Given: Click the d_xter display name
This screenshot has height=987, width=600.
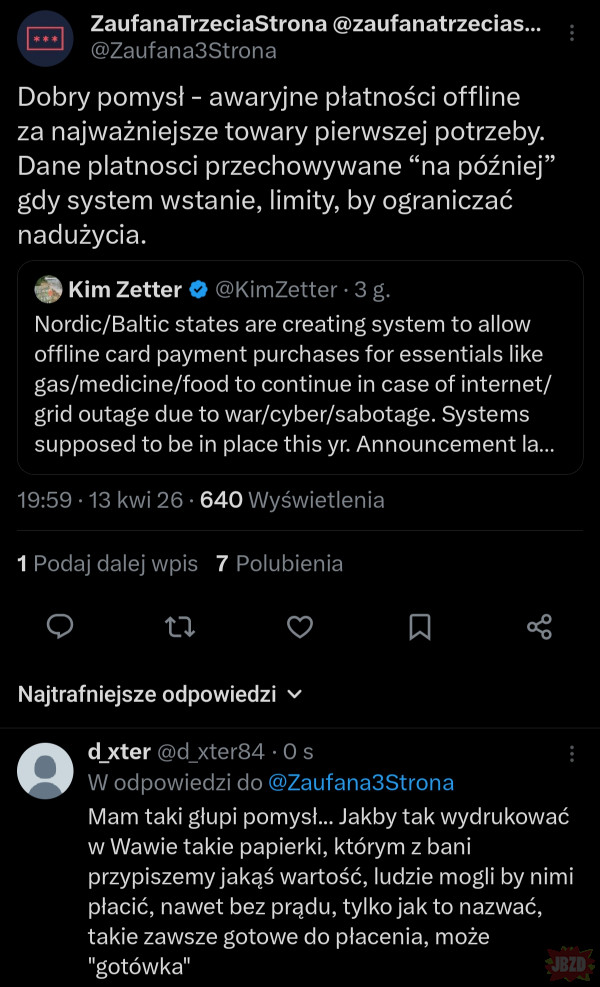Looking at the screenshot, I should 119,752.
